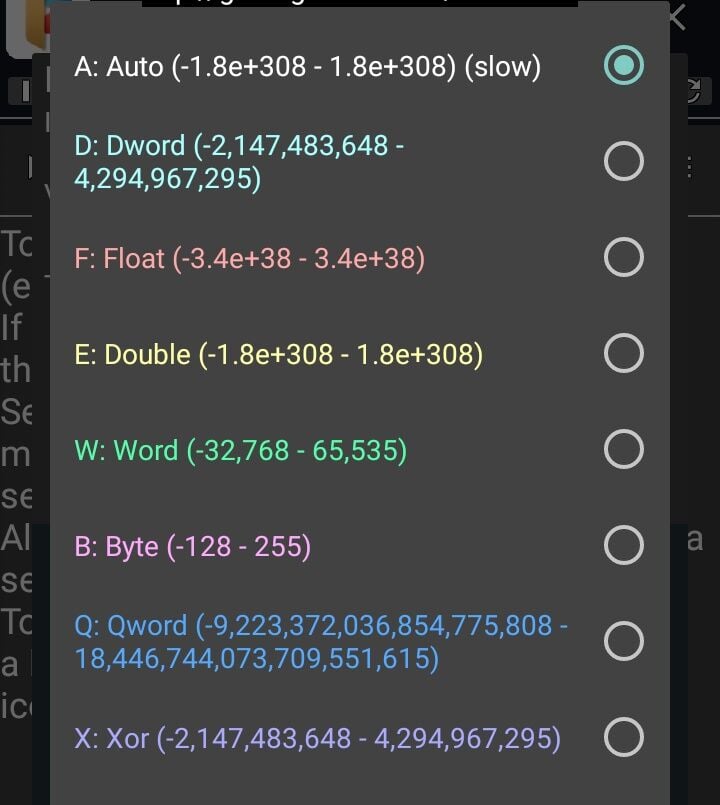Select the X: Xor radio button
720x805 pixels.
(624, 738)
